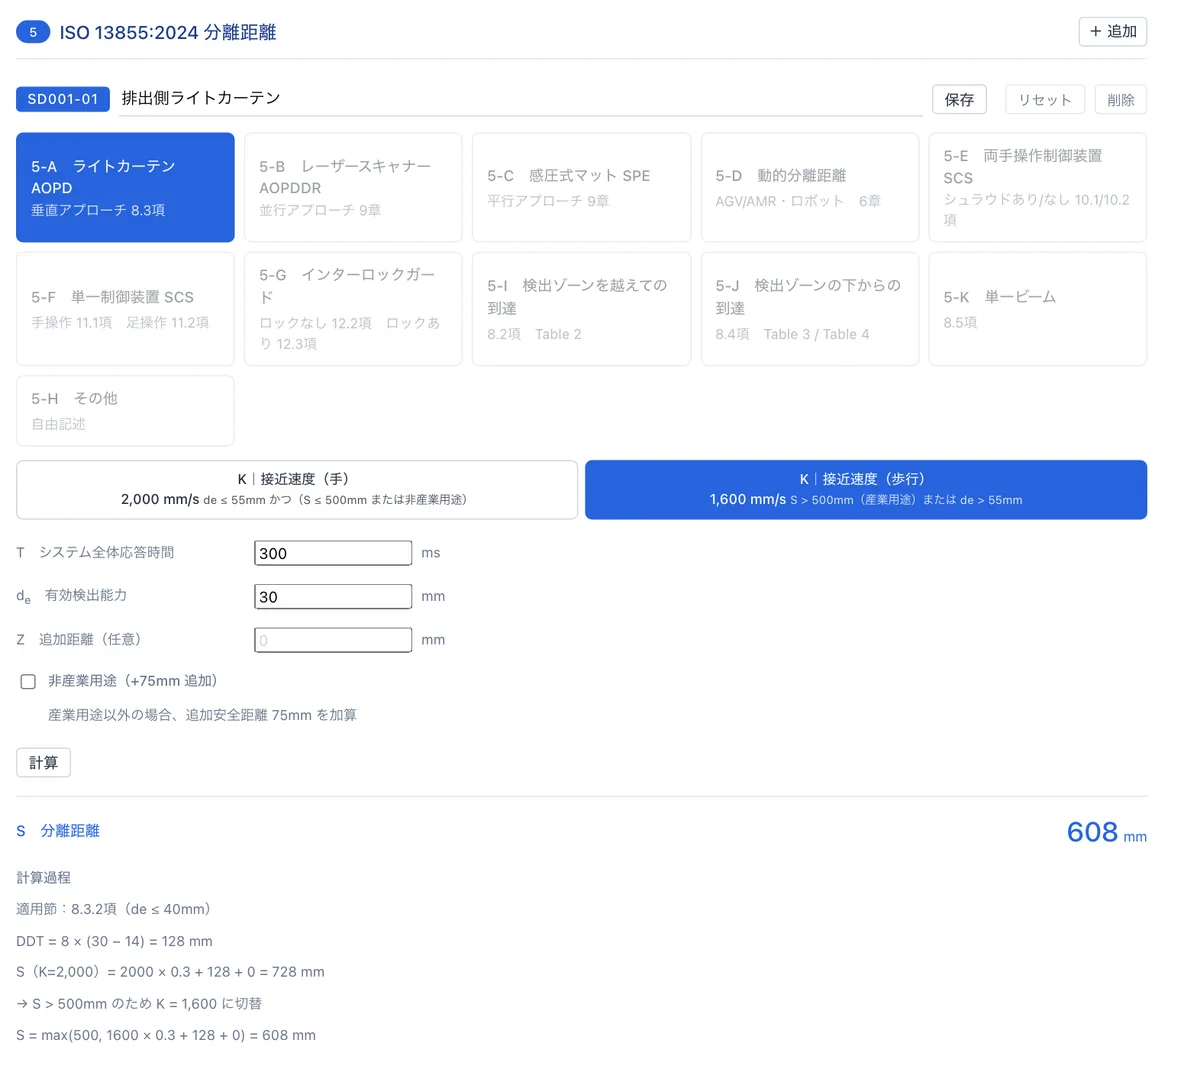Select 5-K 単一ビーム card
Viewport: 1200px width, 1069px height.
[1038, 309]
